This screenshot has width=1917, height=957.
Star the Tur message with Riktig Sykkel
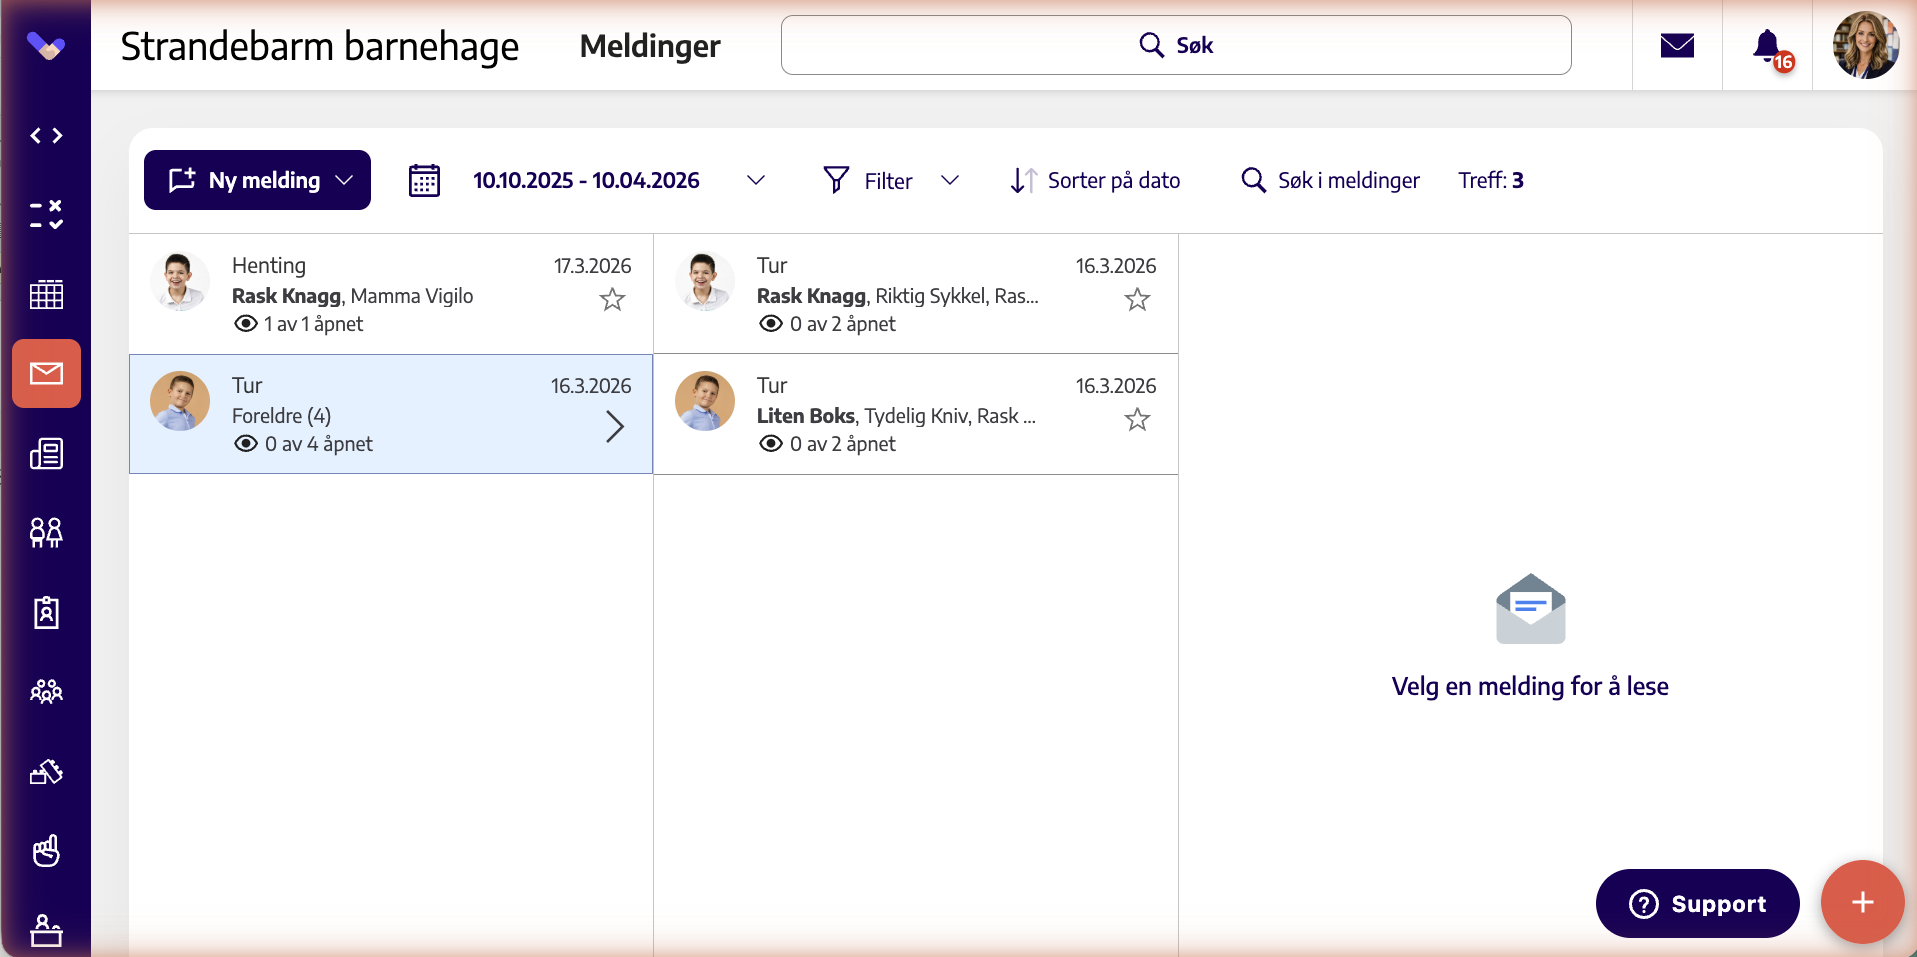coord(1137,299)
